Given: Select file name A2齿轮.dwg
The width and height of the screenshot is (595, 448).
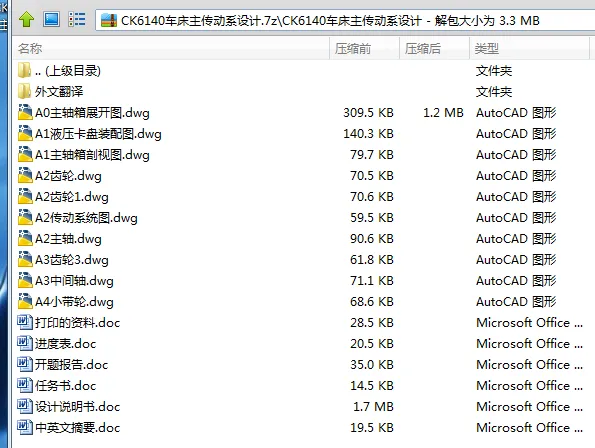Looking at the screenshot, I should pos(68,176).
